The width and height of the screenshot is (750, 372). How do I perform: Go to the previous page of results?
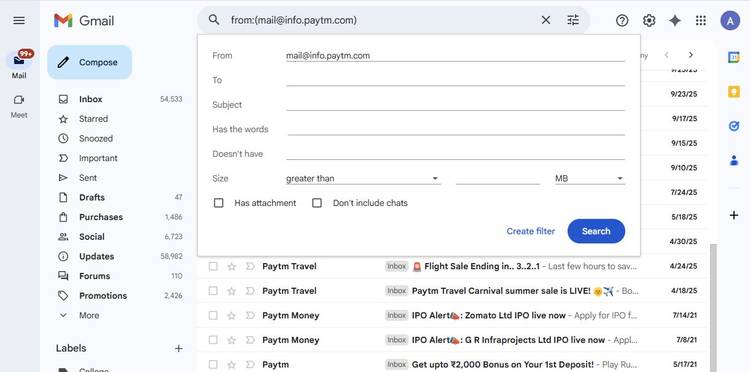[666, 55]
